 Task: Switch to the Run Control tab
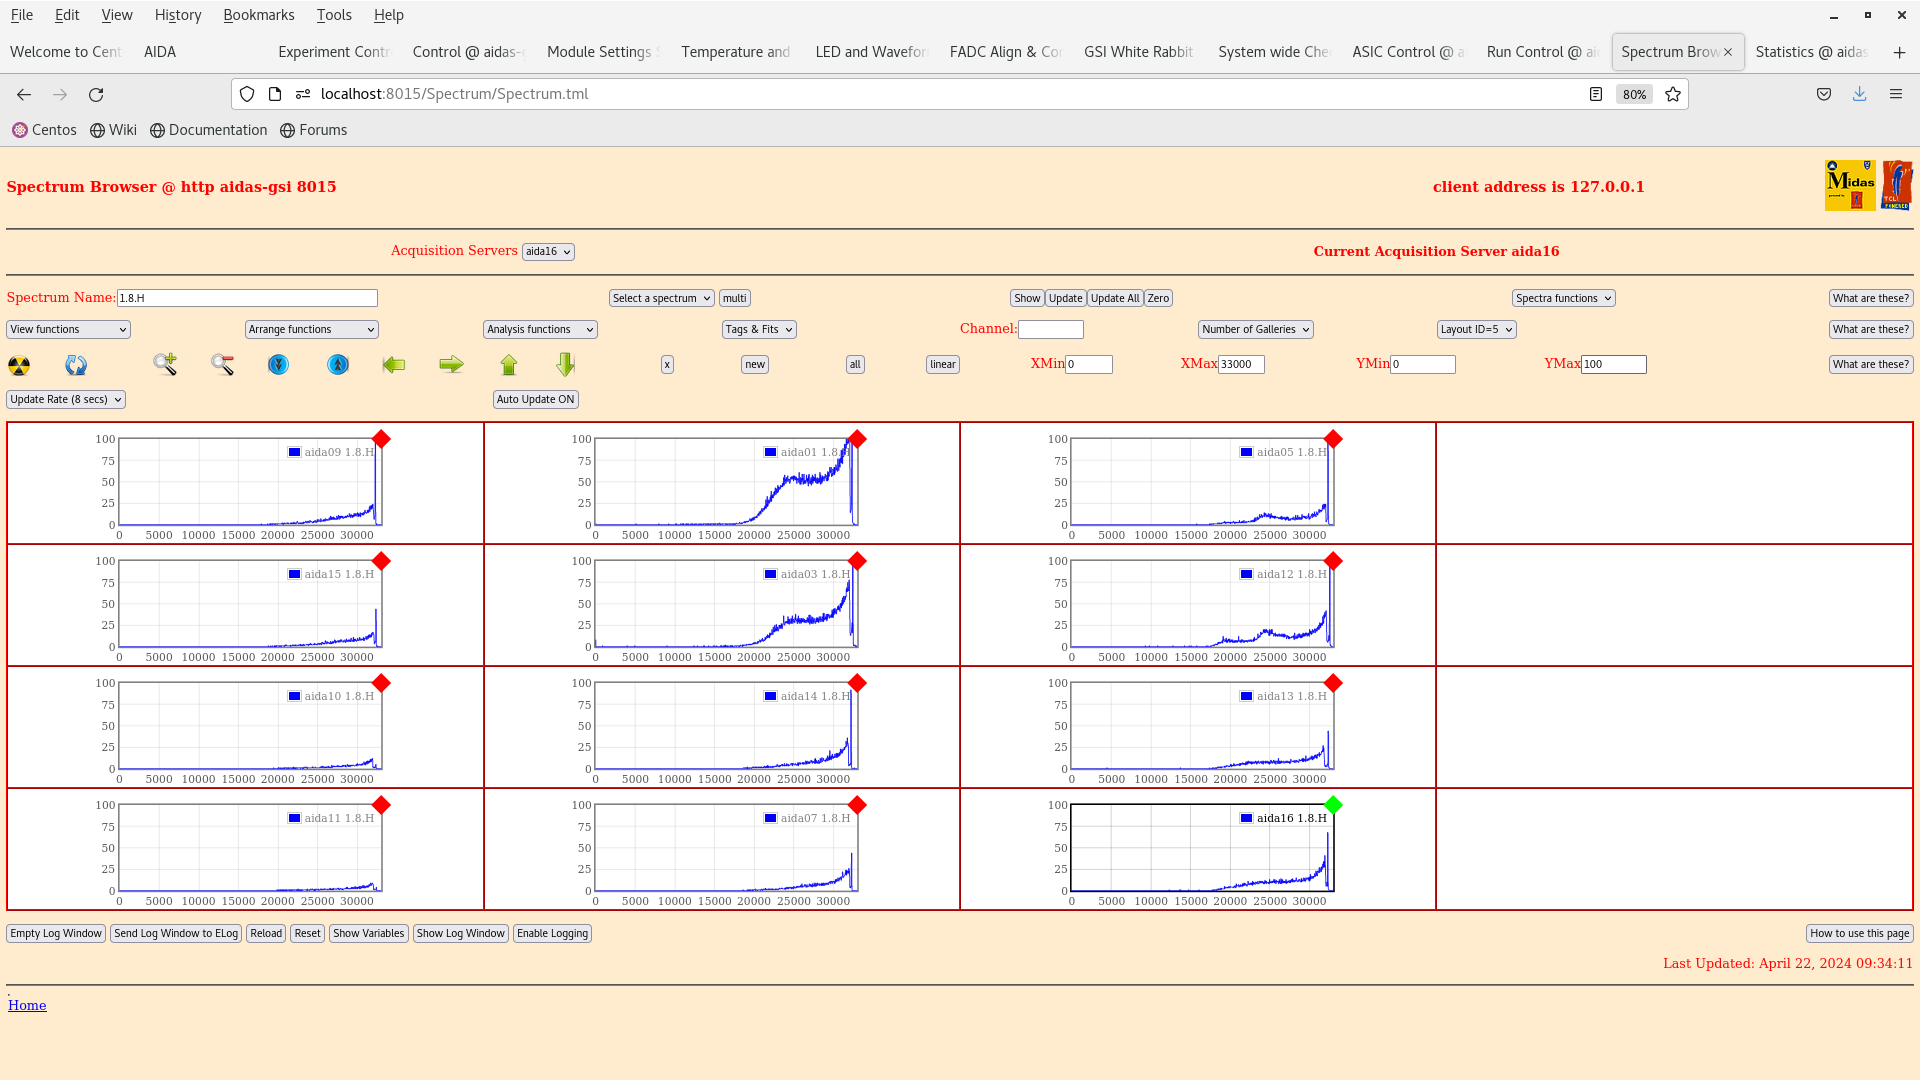point(1542,52)
